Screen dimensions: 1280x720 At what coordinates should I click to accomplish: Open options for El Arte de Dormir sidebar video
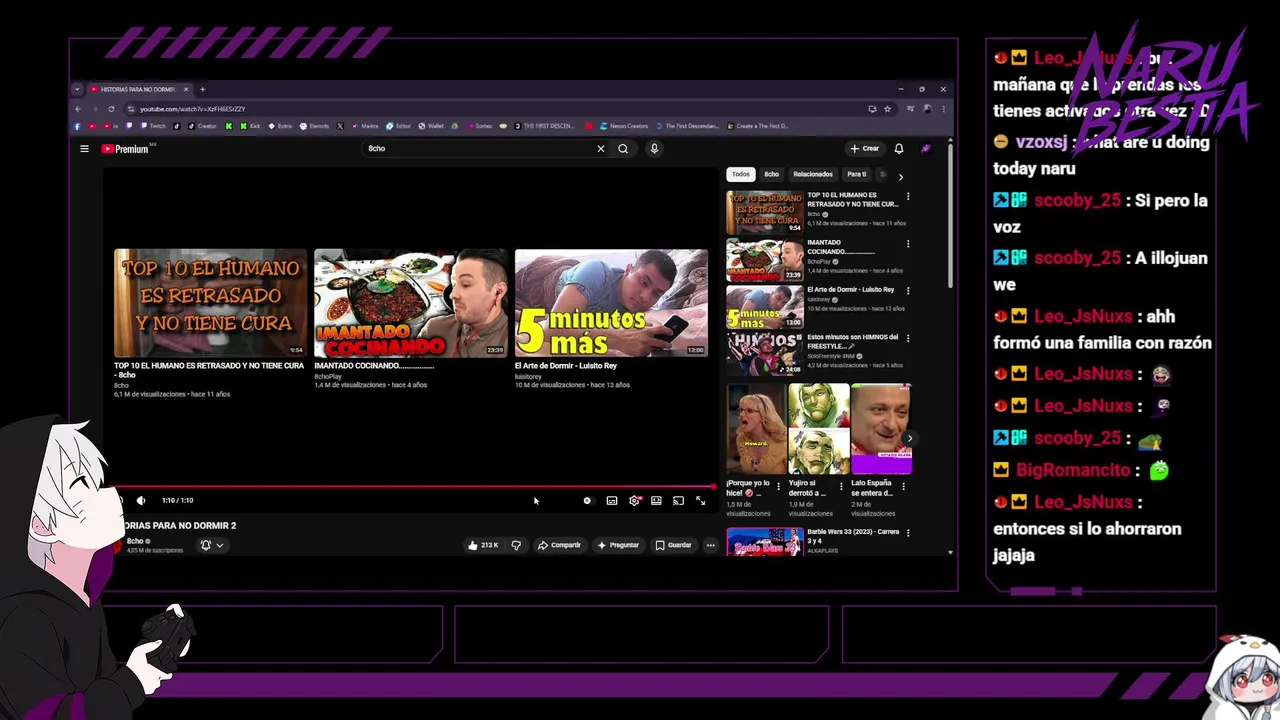click(908, 290)
